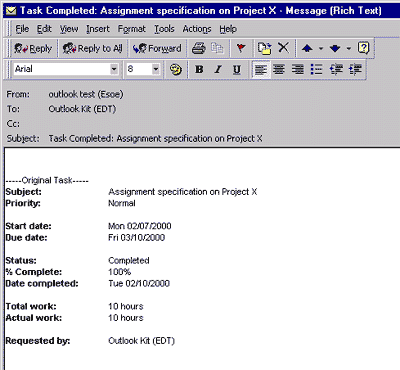Click the Reply button
Image resolution: width=400 pixels, height=370 pixels.
[33, 49]
